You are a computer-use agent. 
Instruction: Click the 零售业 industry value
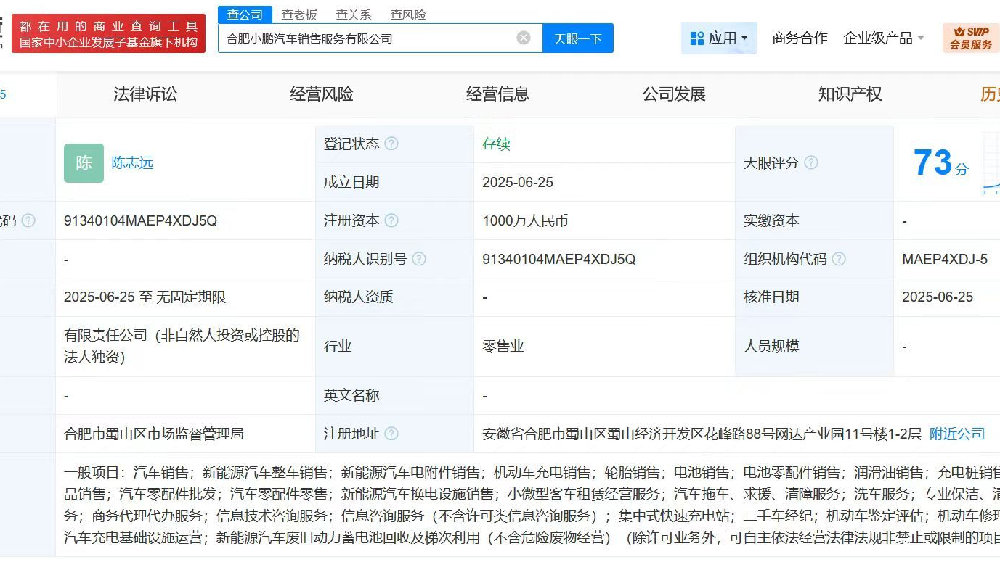[x=503, y=346]
